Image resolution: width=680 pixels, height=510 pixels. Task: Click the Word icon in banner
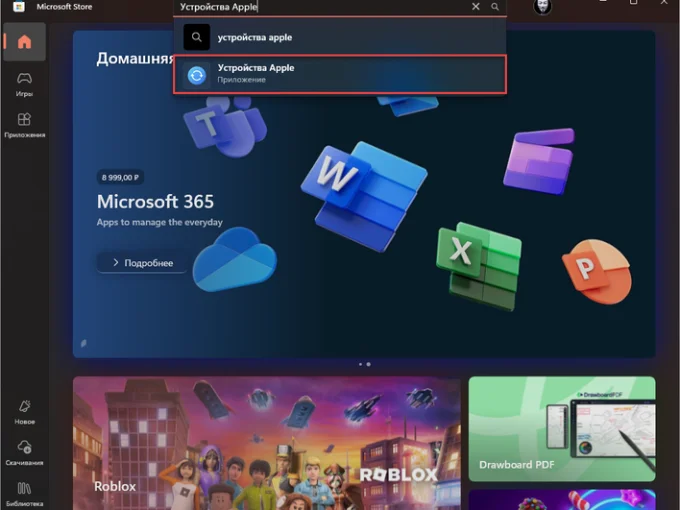tap(363, 196)
